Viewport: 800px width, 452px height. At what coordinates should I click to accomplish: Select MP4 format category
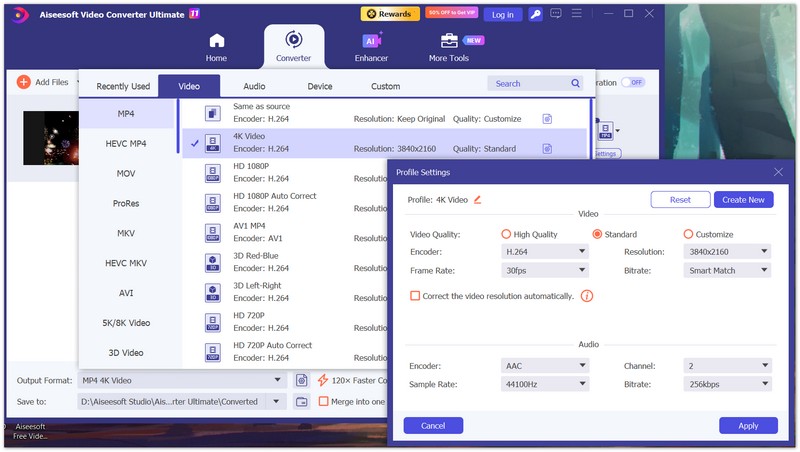coord(126,114)
